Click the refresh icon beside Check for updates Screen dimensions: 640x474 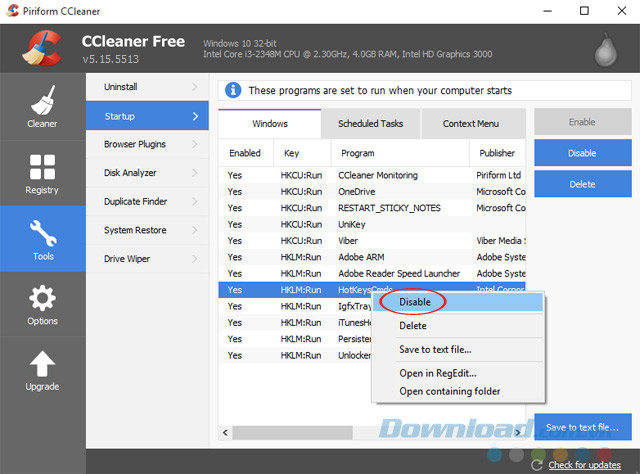click(537, 465)
